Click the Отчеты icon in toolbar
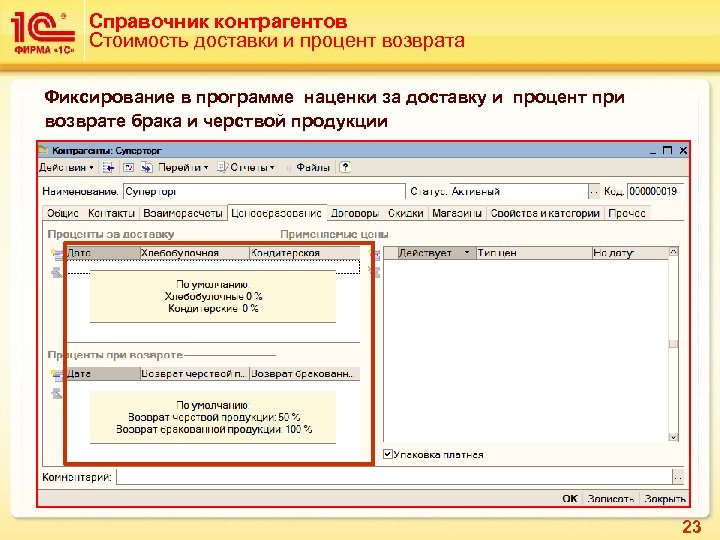The height and width of the screenshot is (540, 720). click(222, 168)
